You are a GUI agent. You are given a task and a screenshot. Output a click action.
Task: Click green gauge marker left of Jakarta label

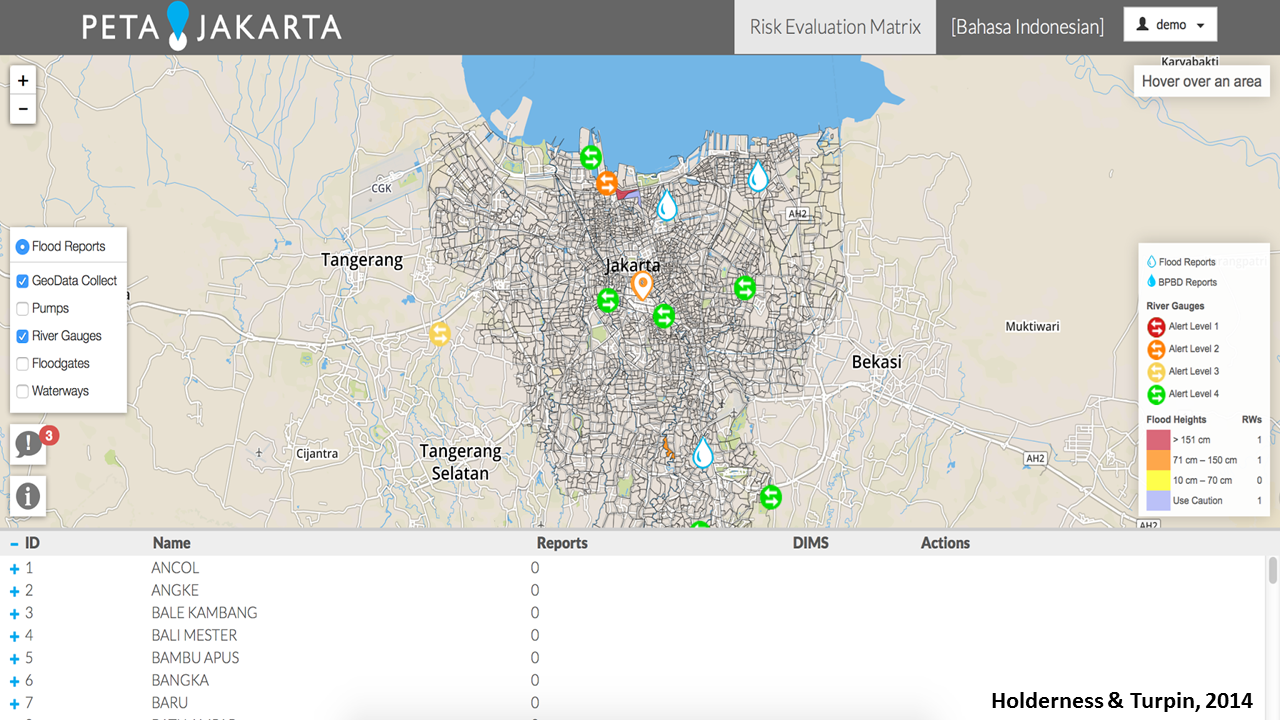(x=608, y=300)
